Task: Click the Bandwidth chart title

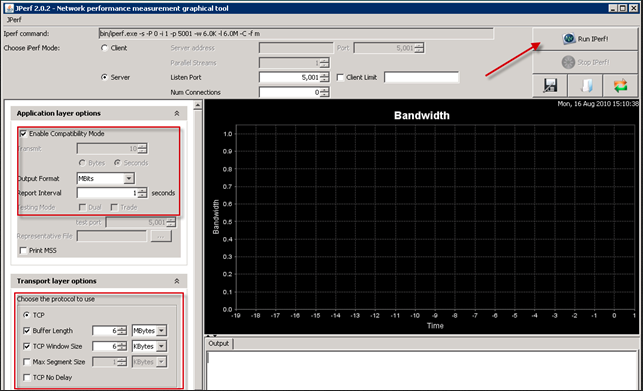Action: [x=422, y=116]
